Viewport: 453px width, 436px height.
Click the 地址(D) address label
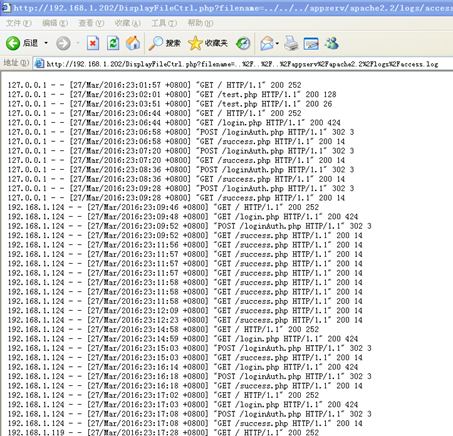(x=16, y=63)
